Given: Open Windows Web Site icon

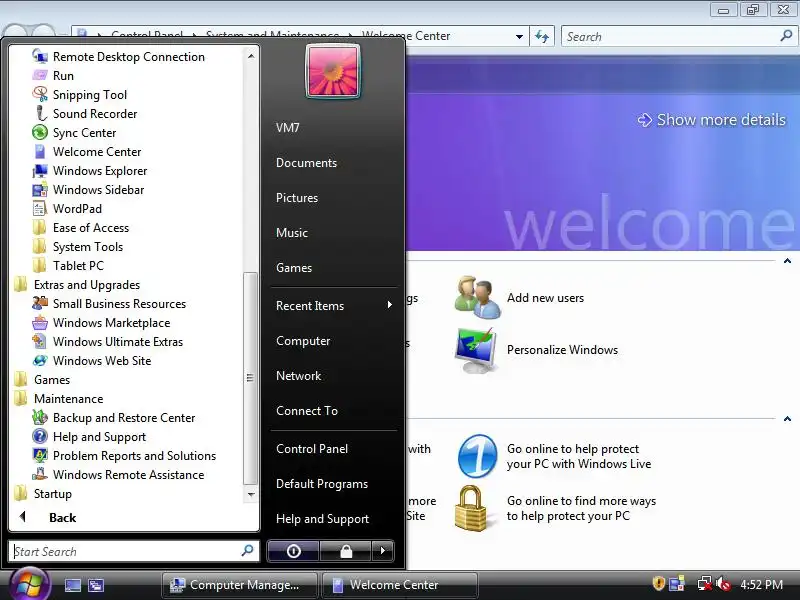Looking at the screenshot, I should [40, 361].
